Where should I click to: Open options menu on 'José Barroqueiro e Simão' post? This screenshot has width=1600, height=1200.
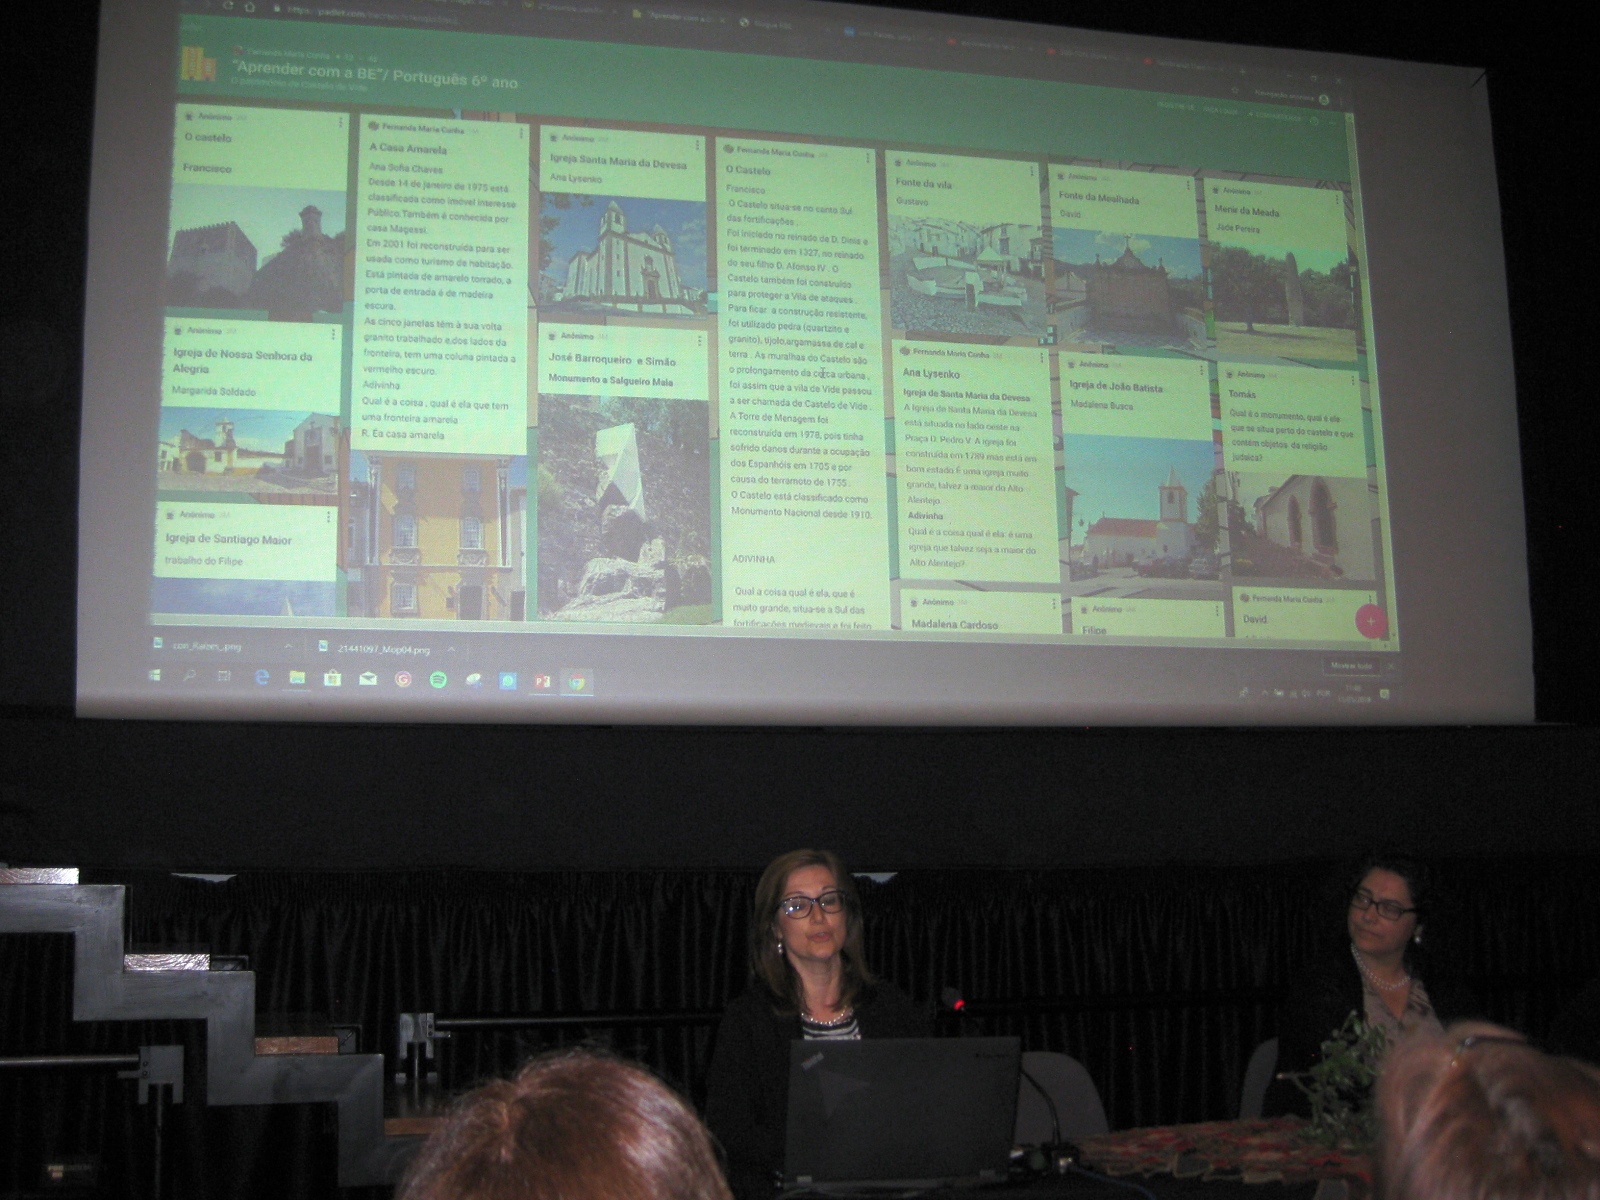[x=699, y=340]
